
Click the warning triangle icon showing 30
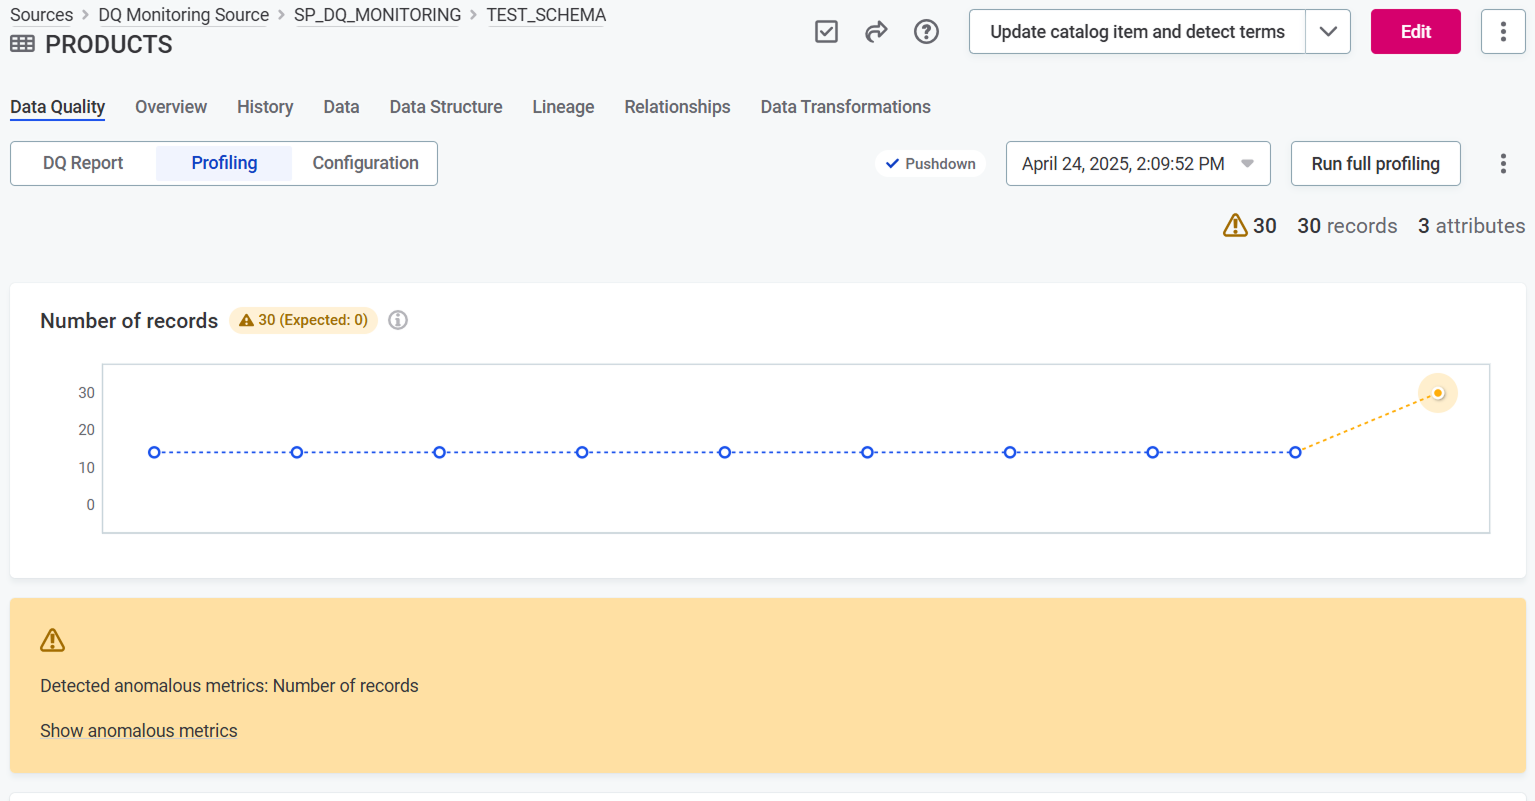[1235, 226]
